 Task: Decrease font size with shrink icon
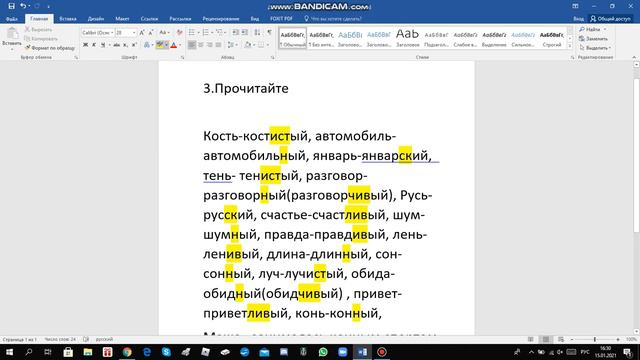tap(151, 33)
